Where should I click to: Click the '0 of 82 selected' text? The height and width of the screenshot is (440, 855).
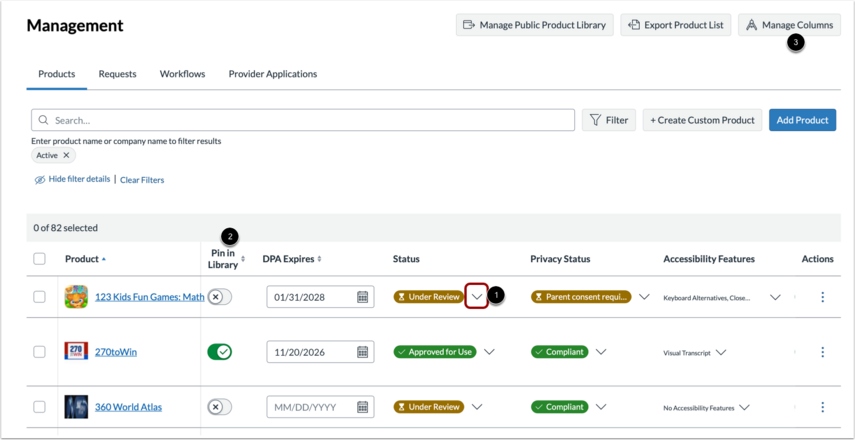[65, 228]
